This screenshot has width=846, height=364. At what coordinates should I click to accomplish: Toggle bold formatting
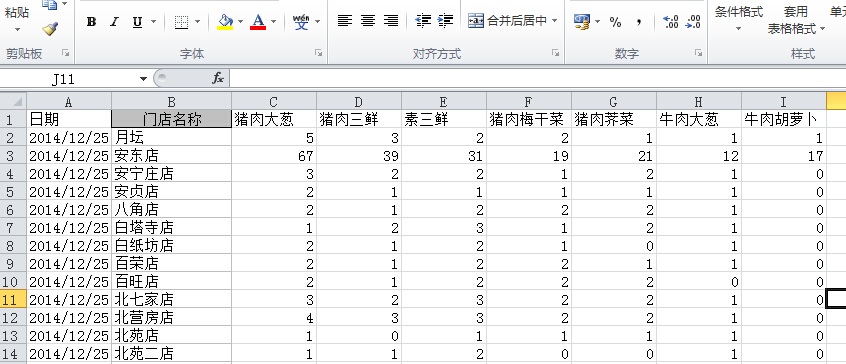92,22
